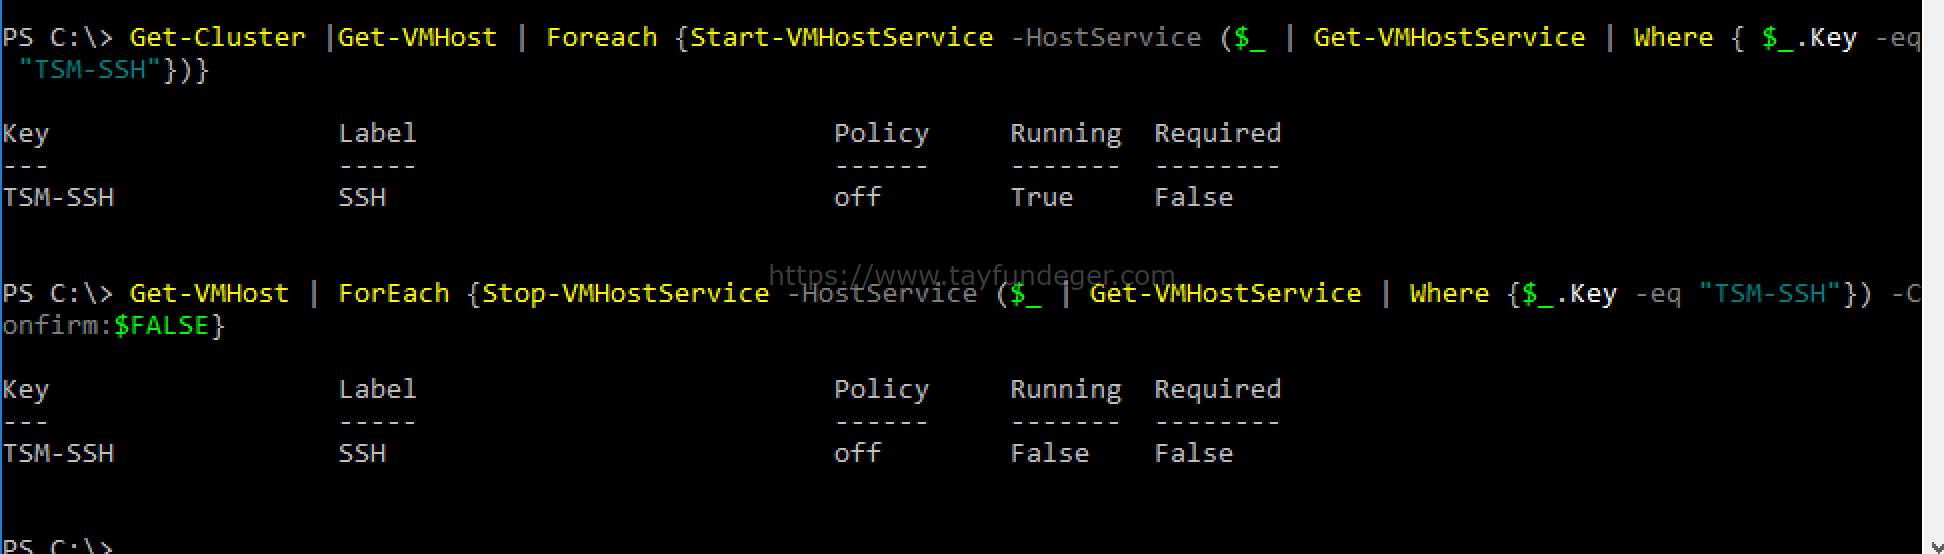Click the watermark URL tayfundeger.com
This screenshot has width=1944, height=554.
coord(971,275)
